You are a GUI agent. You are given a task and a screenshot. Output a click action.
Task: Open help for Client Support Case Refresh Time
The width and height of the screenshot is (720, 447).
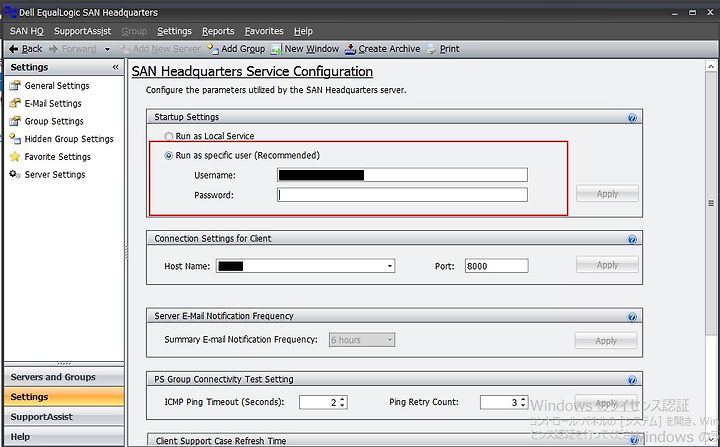(634, 441)
